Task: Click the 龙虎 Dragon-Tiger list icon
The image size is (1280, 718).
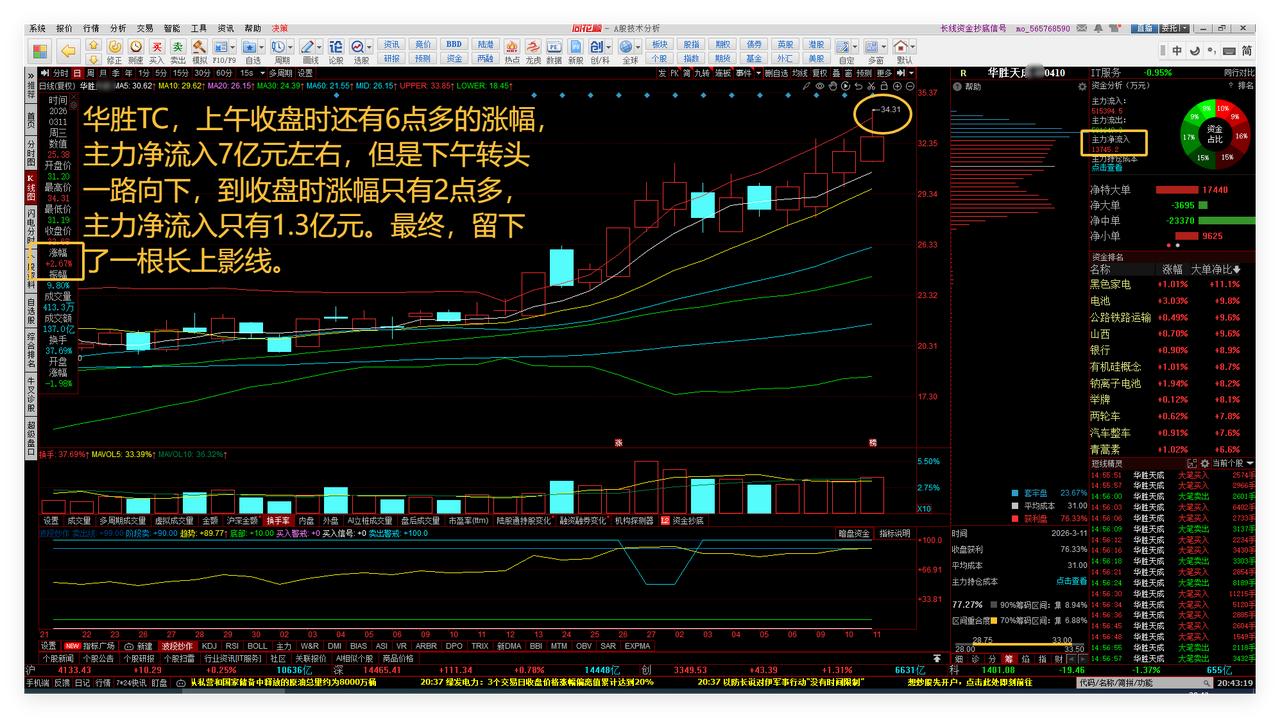Action: [532, 45]
